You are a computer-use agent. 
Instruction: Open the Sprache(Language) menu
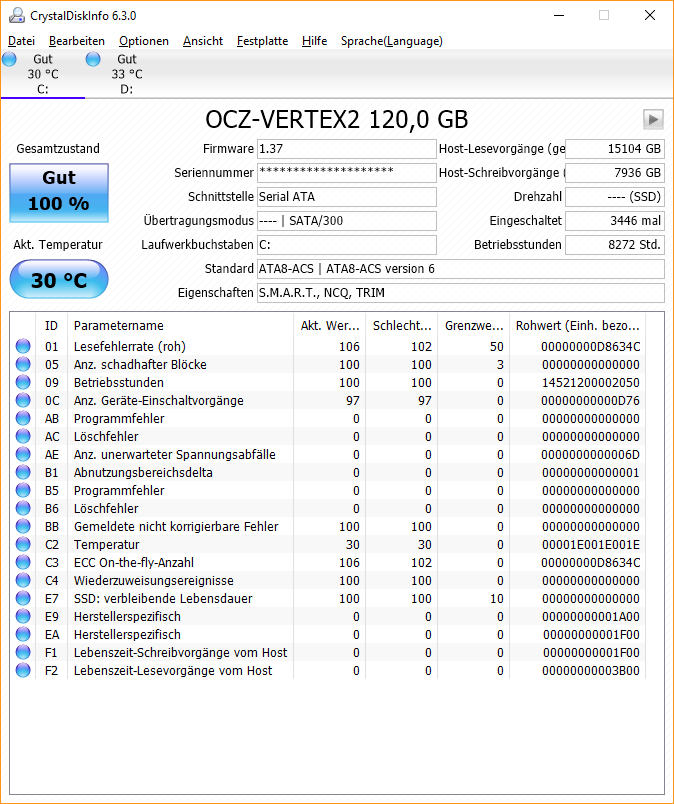pyautogui.click(x=392, y=41)
